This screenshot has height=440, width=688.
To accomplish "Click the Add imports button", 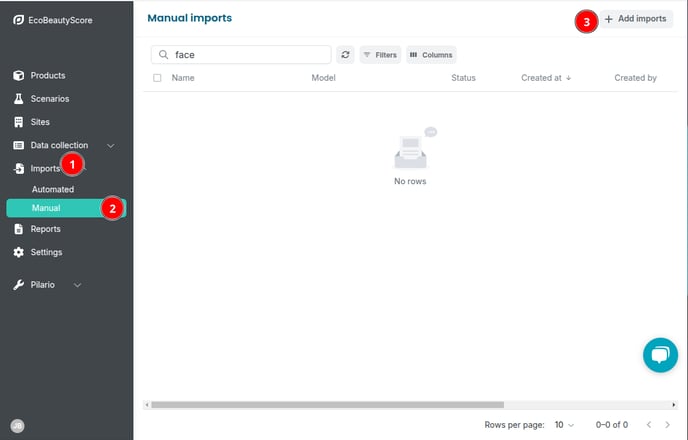I will click(636, 19).
